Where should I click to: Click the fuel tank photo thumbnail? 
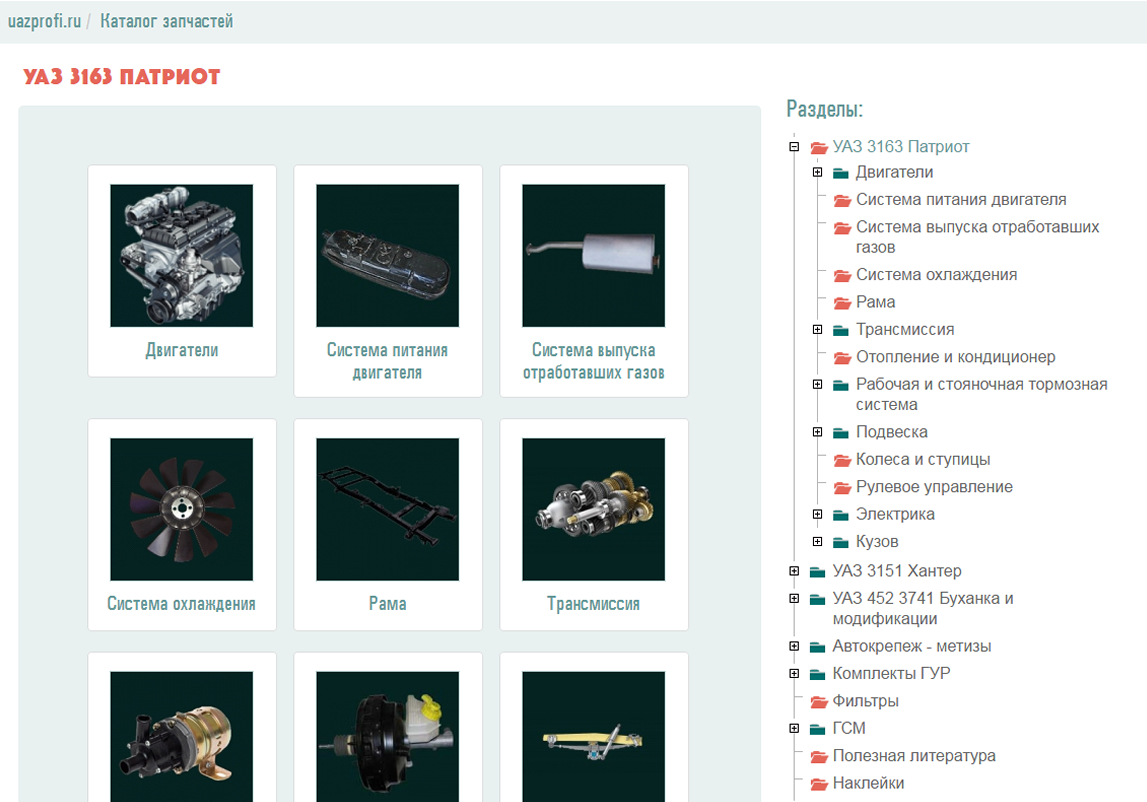pyautogui.click(x=388, y=255)
